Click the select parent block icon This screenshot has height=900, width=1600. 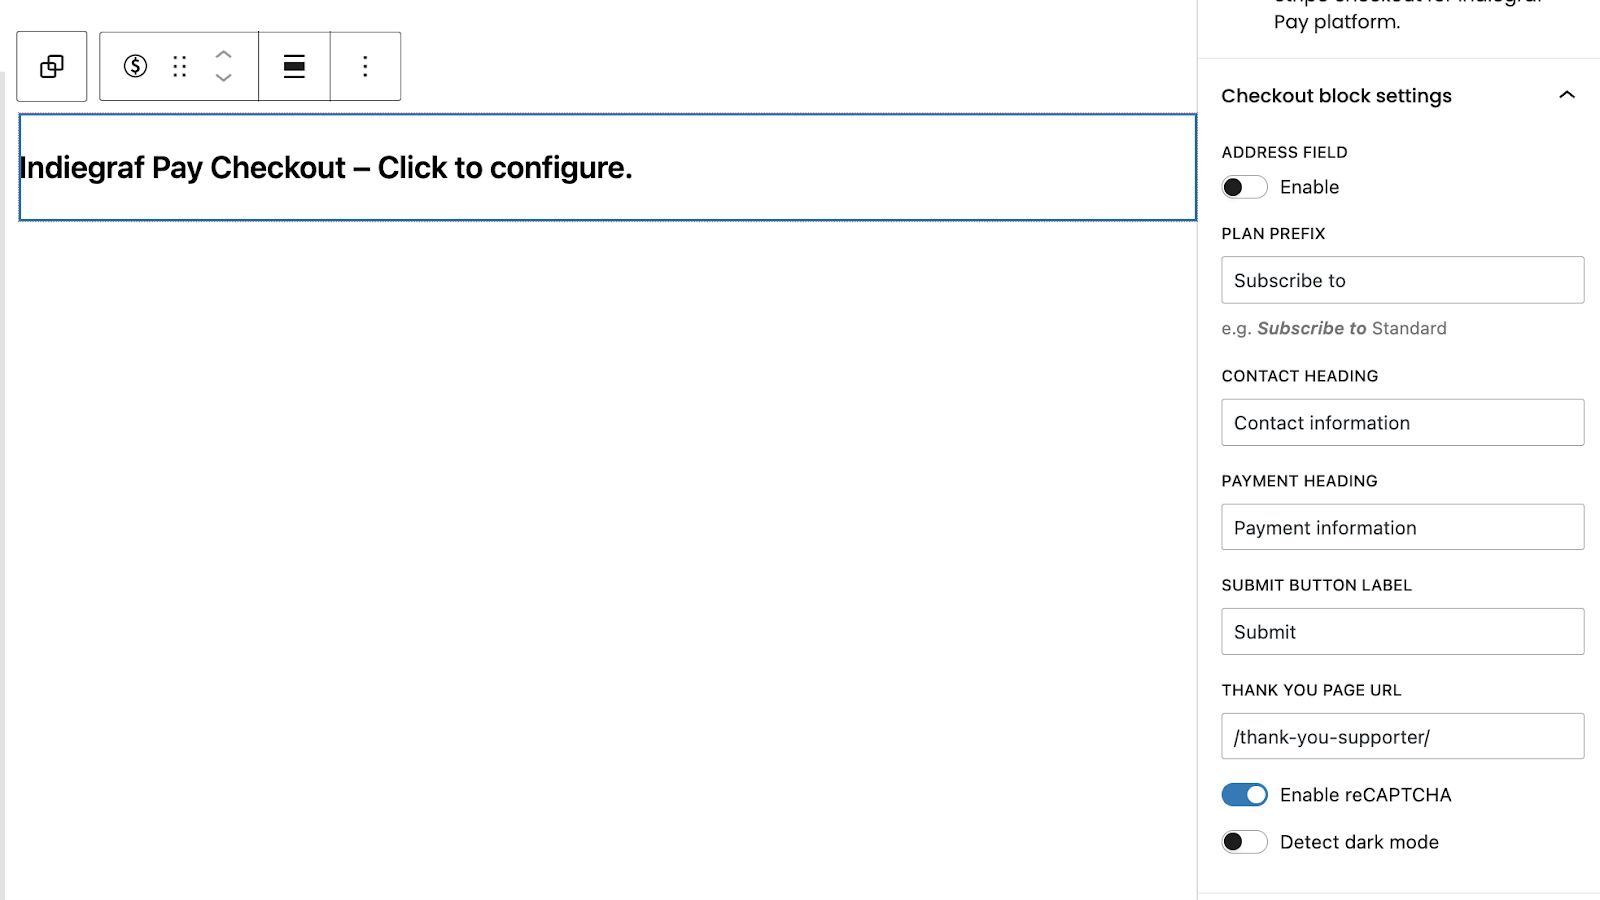52,67
